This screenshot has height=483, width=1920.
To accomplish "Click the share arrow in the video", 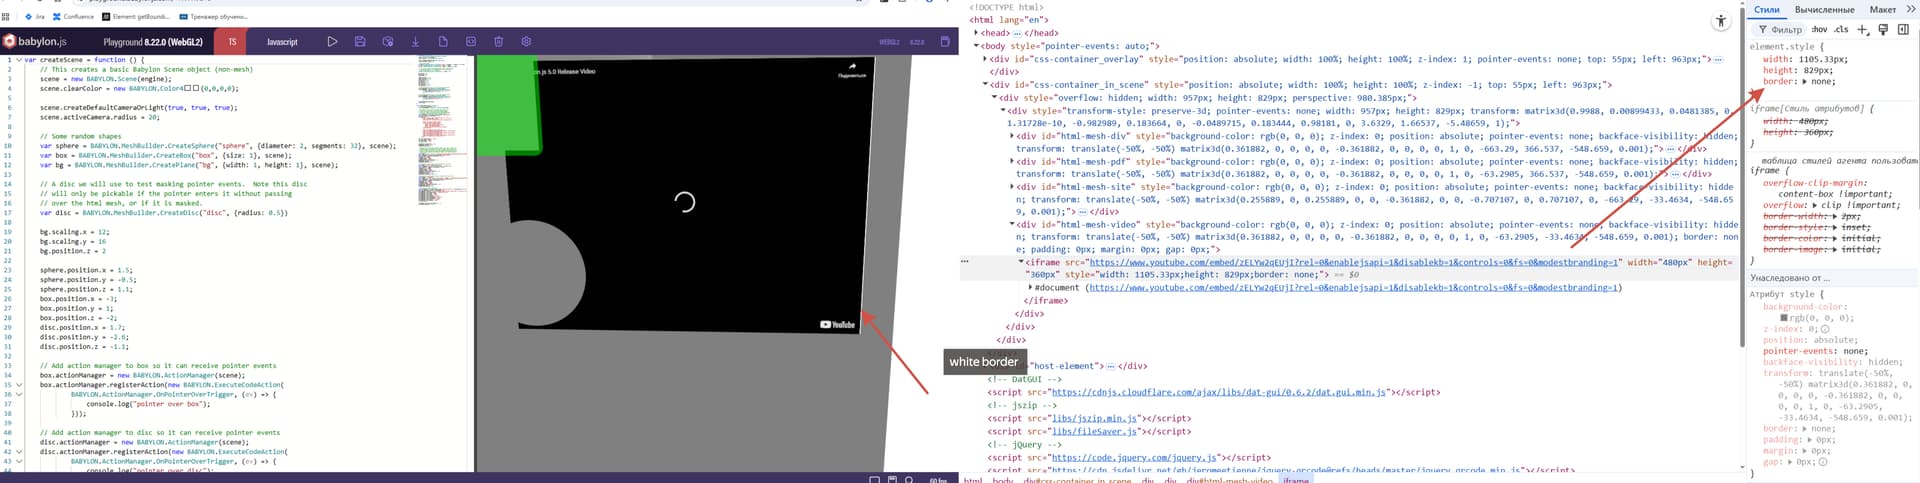I will 852,67.
